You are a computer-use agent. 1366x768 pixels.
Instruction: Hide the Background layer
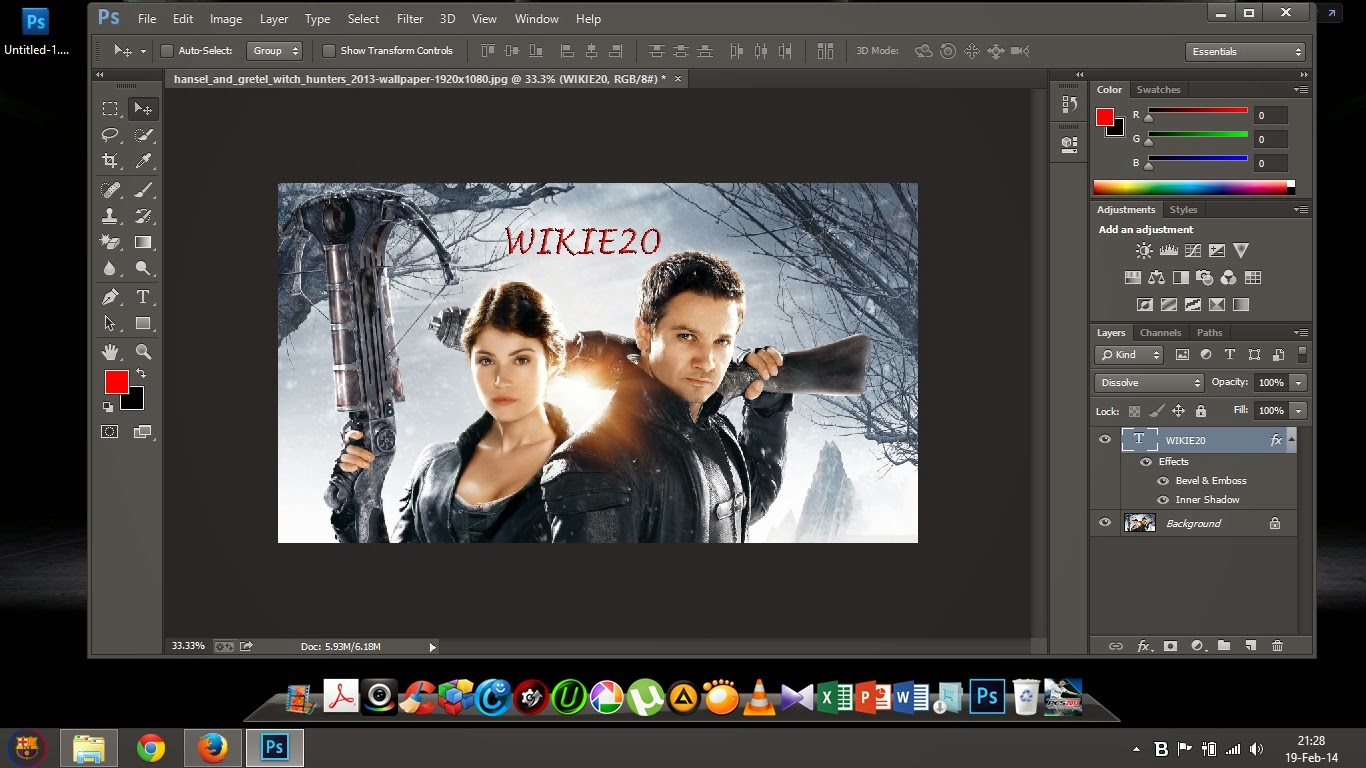1105,523
